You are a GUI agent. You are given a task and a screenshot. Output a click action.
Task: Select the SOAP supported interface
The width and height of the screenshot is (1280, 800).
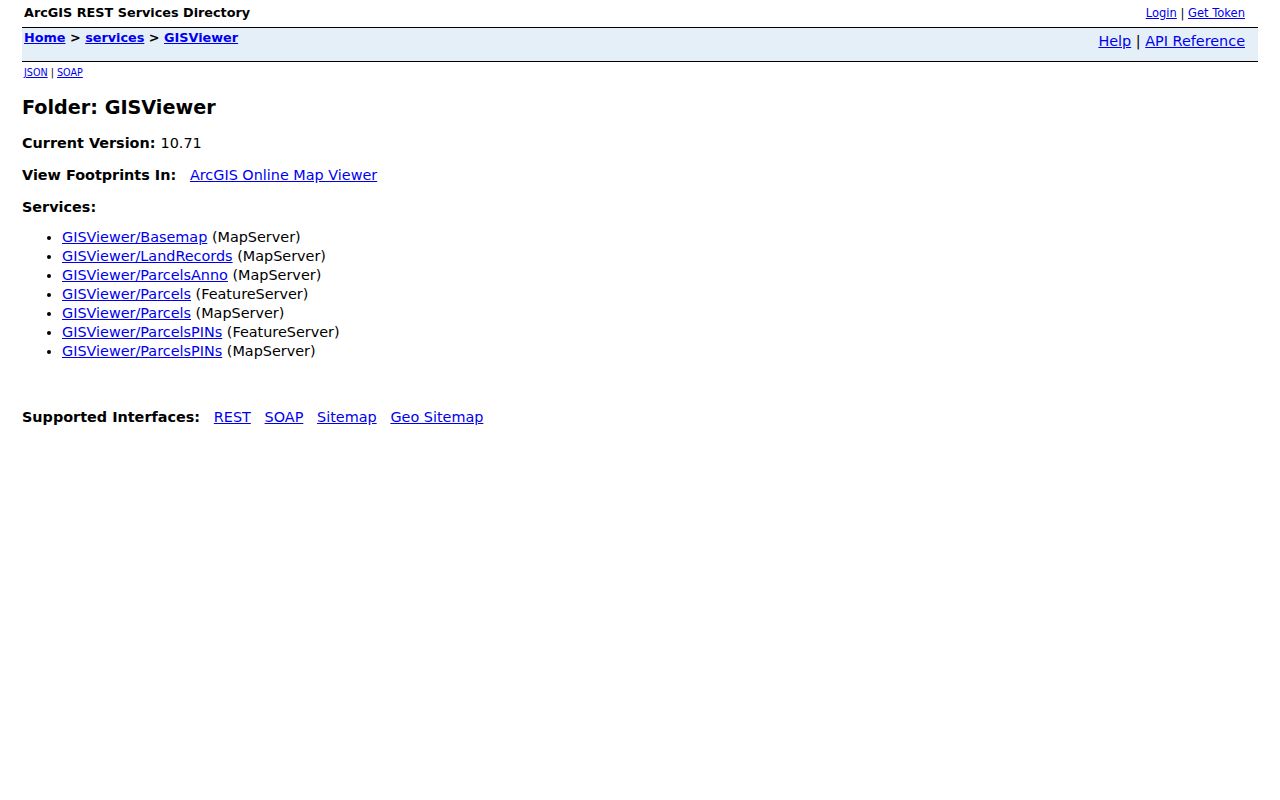point(284,417)
